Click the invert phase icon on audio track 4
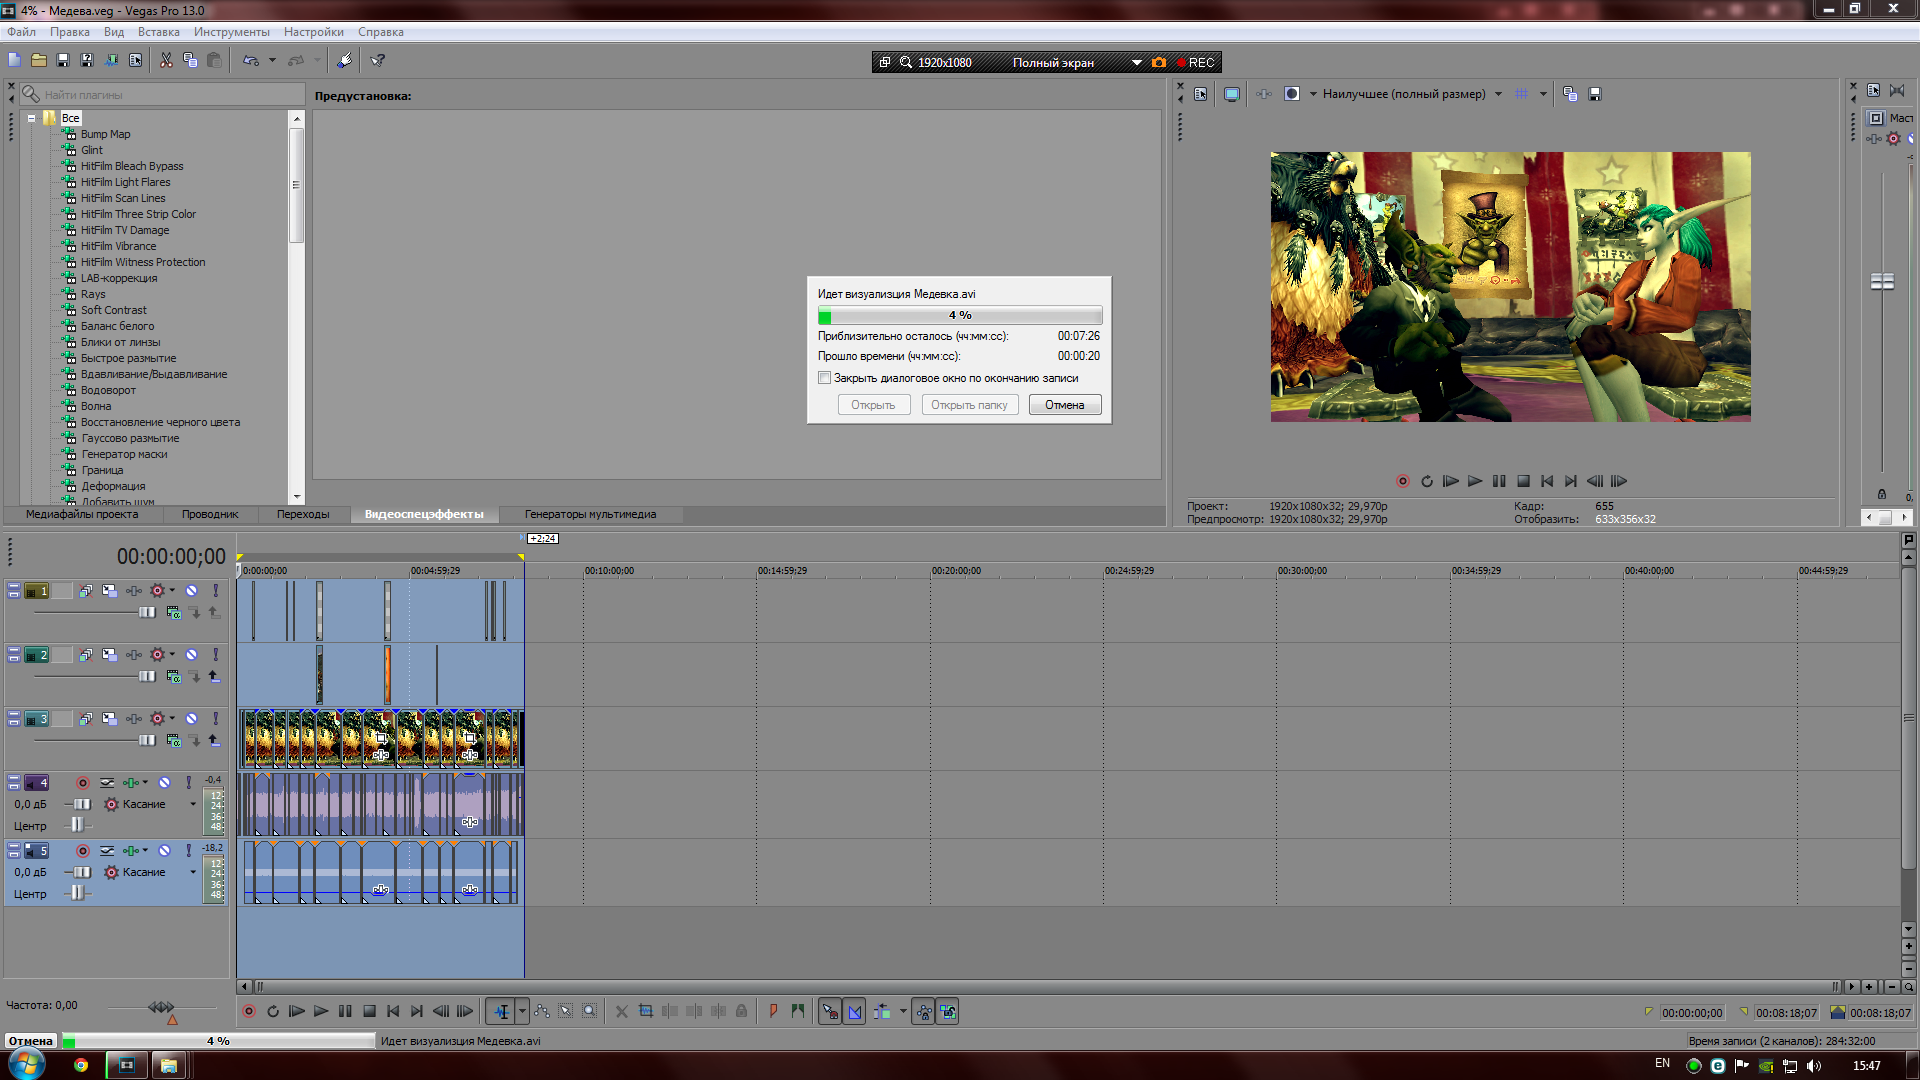The image size is (1920, 1080). coord(107,783)
